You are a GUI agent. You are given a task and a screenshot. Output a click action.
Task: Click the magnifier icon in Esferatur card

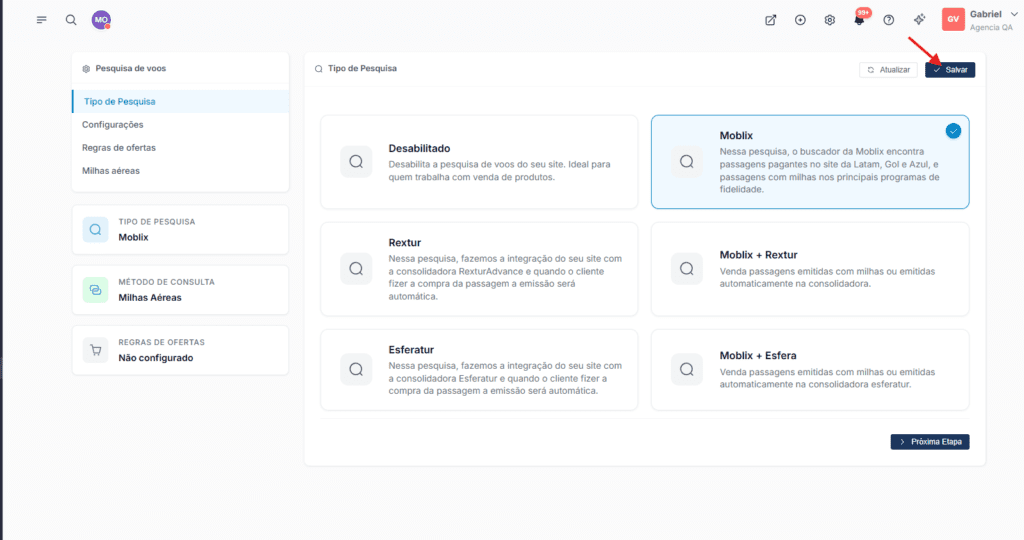[x=356, y=370]
